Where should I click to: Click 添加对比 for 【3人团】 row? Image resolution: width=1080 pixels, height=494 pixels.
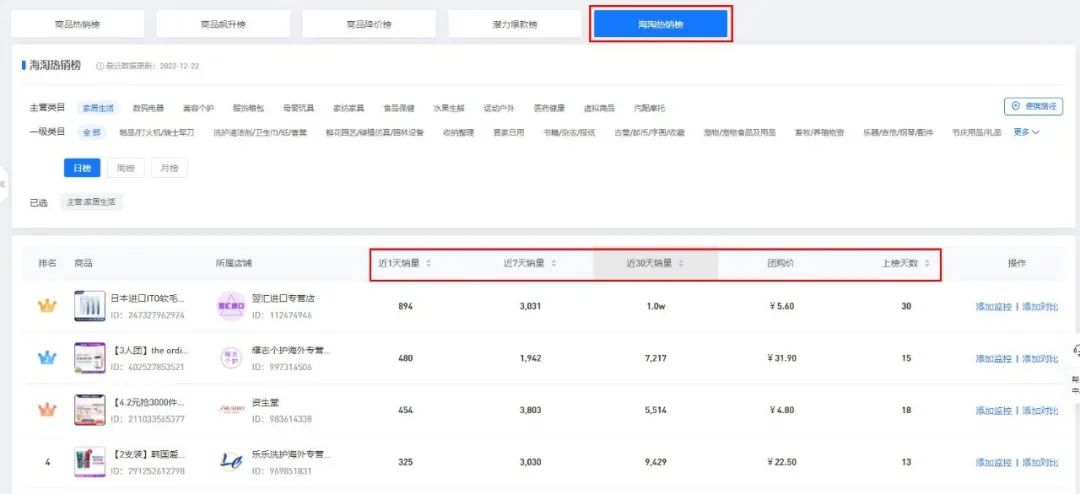[1040, 358]
